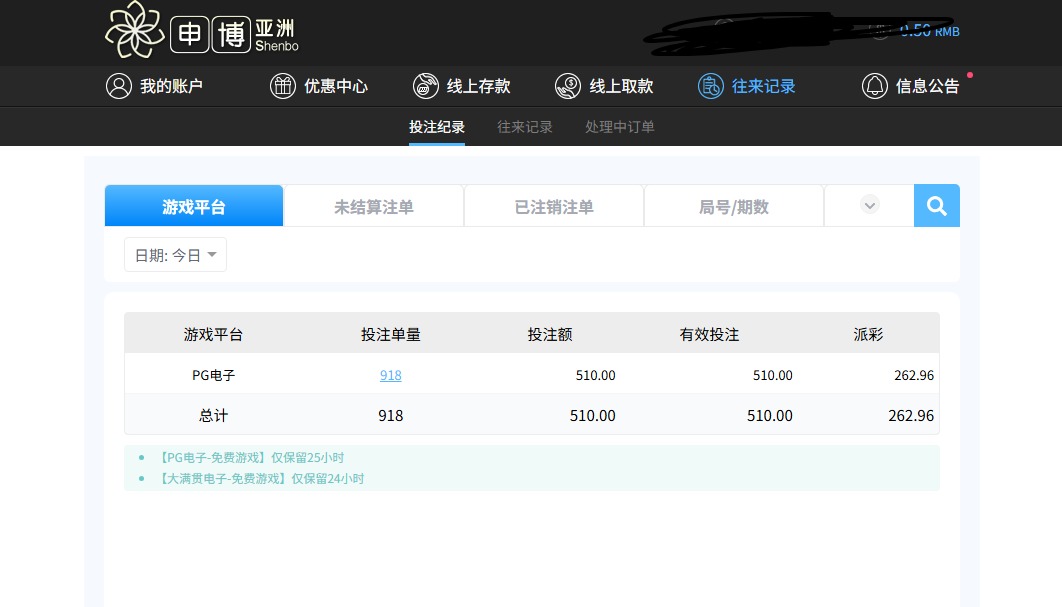
Task: Open the 往来记录 sub-navigation item
Action: [x=525, y=127]
